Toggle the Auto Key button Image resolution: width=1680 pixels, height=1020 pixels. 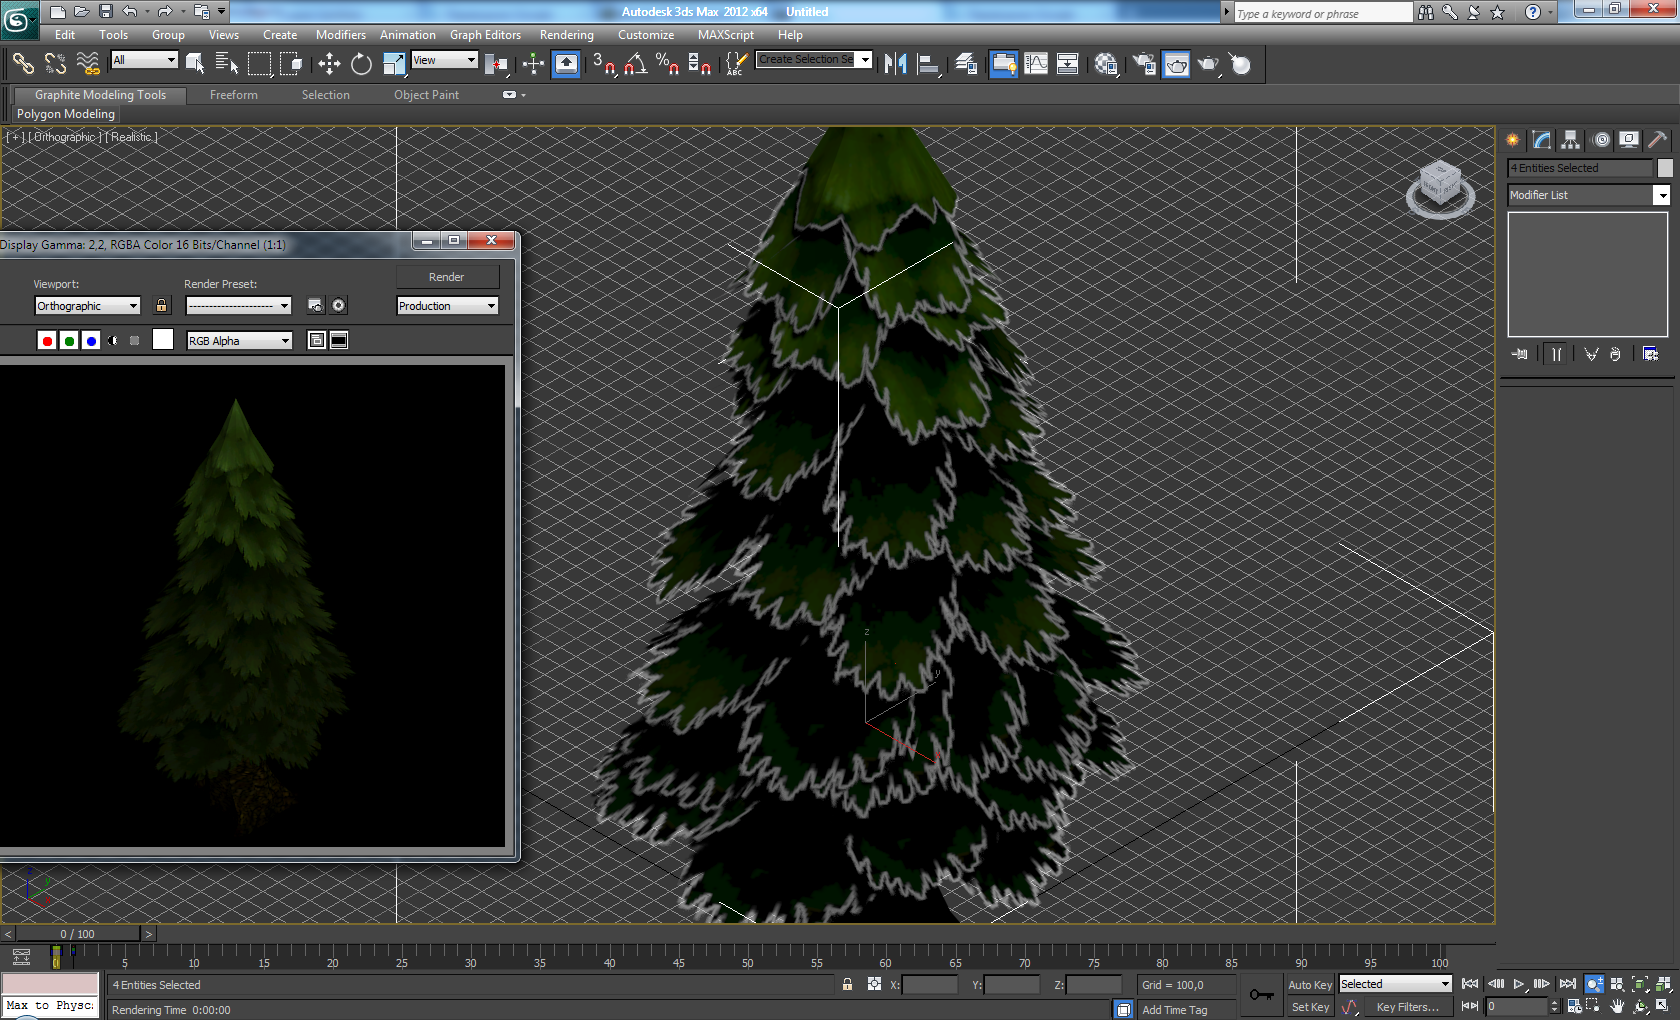(1309, 985)
